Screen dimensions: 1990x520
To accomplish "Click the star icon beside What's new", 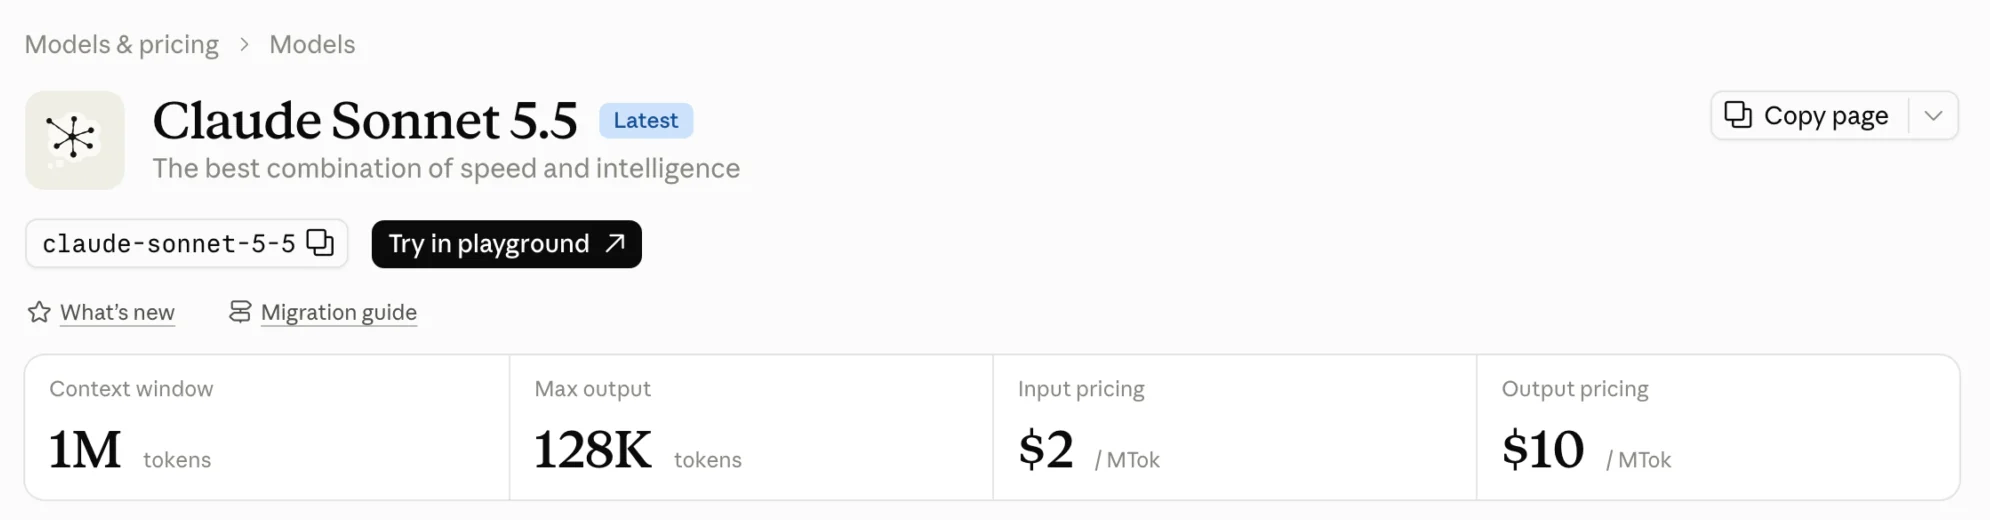I will coord(39,312).
